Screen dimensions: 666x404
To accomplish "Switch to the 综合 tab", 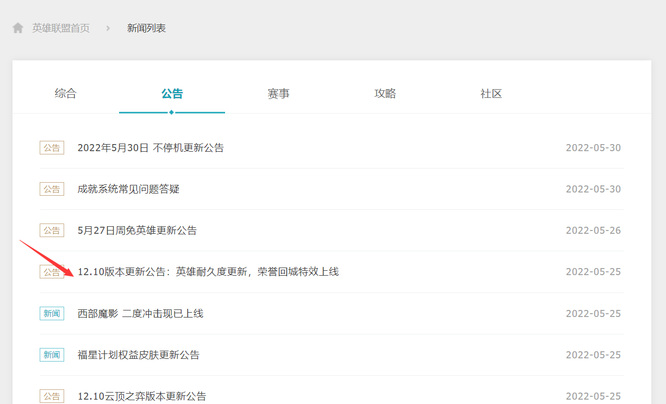I will pos(65,93).
